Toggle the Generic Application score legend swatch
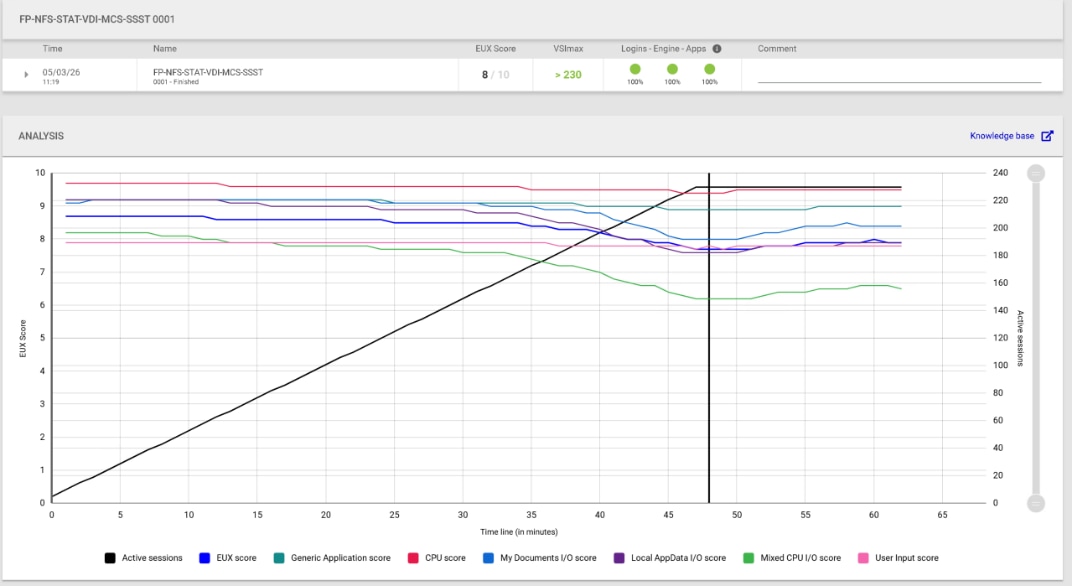Viewport: 1072px width, 586px height. pyautogui.click(x=278, y=558)
